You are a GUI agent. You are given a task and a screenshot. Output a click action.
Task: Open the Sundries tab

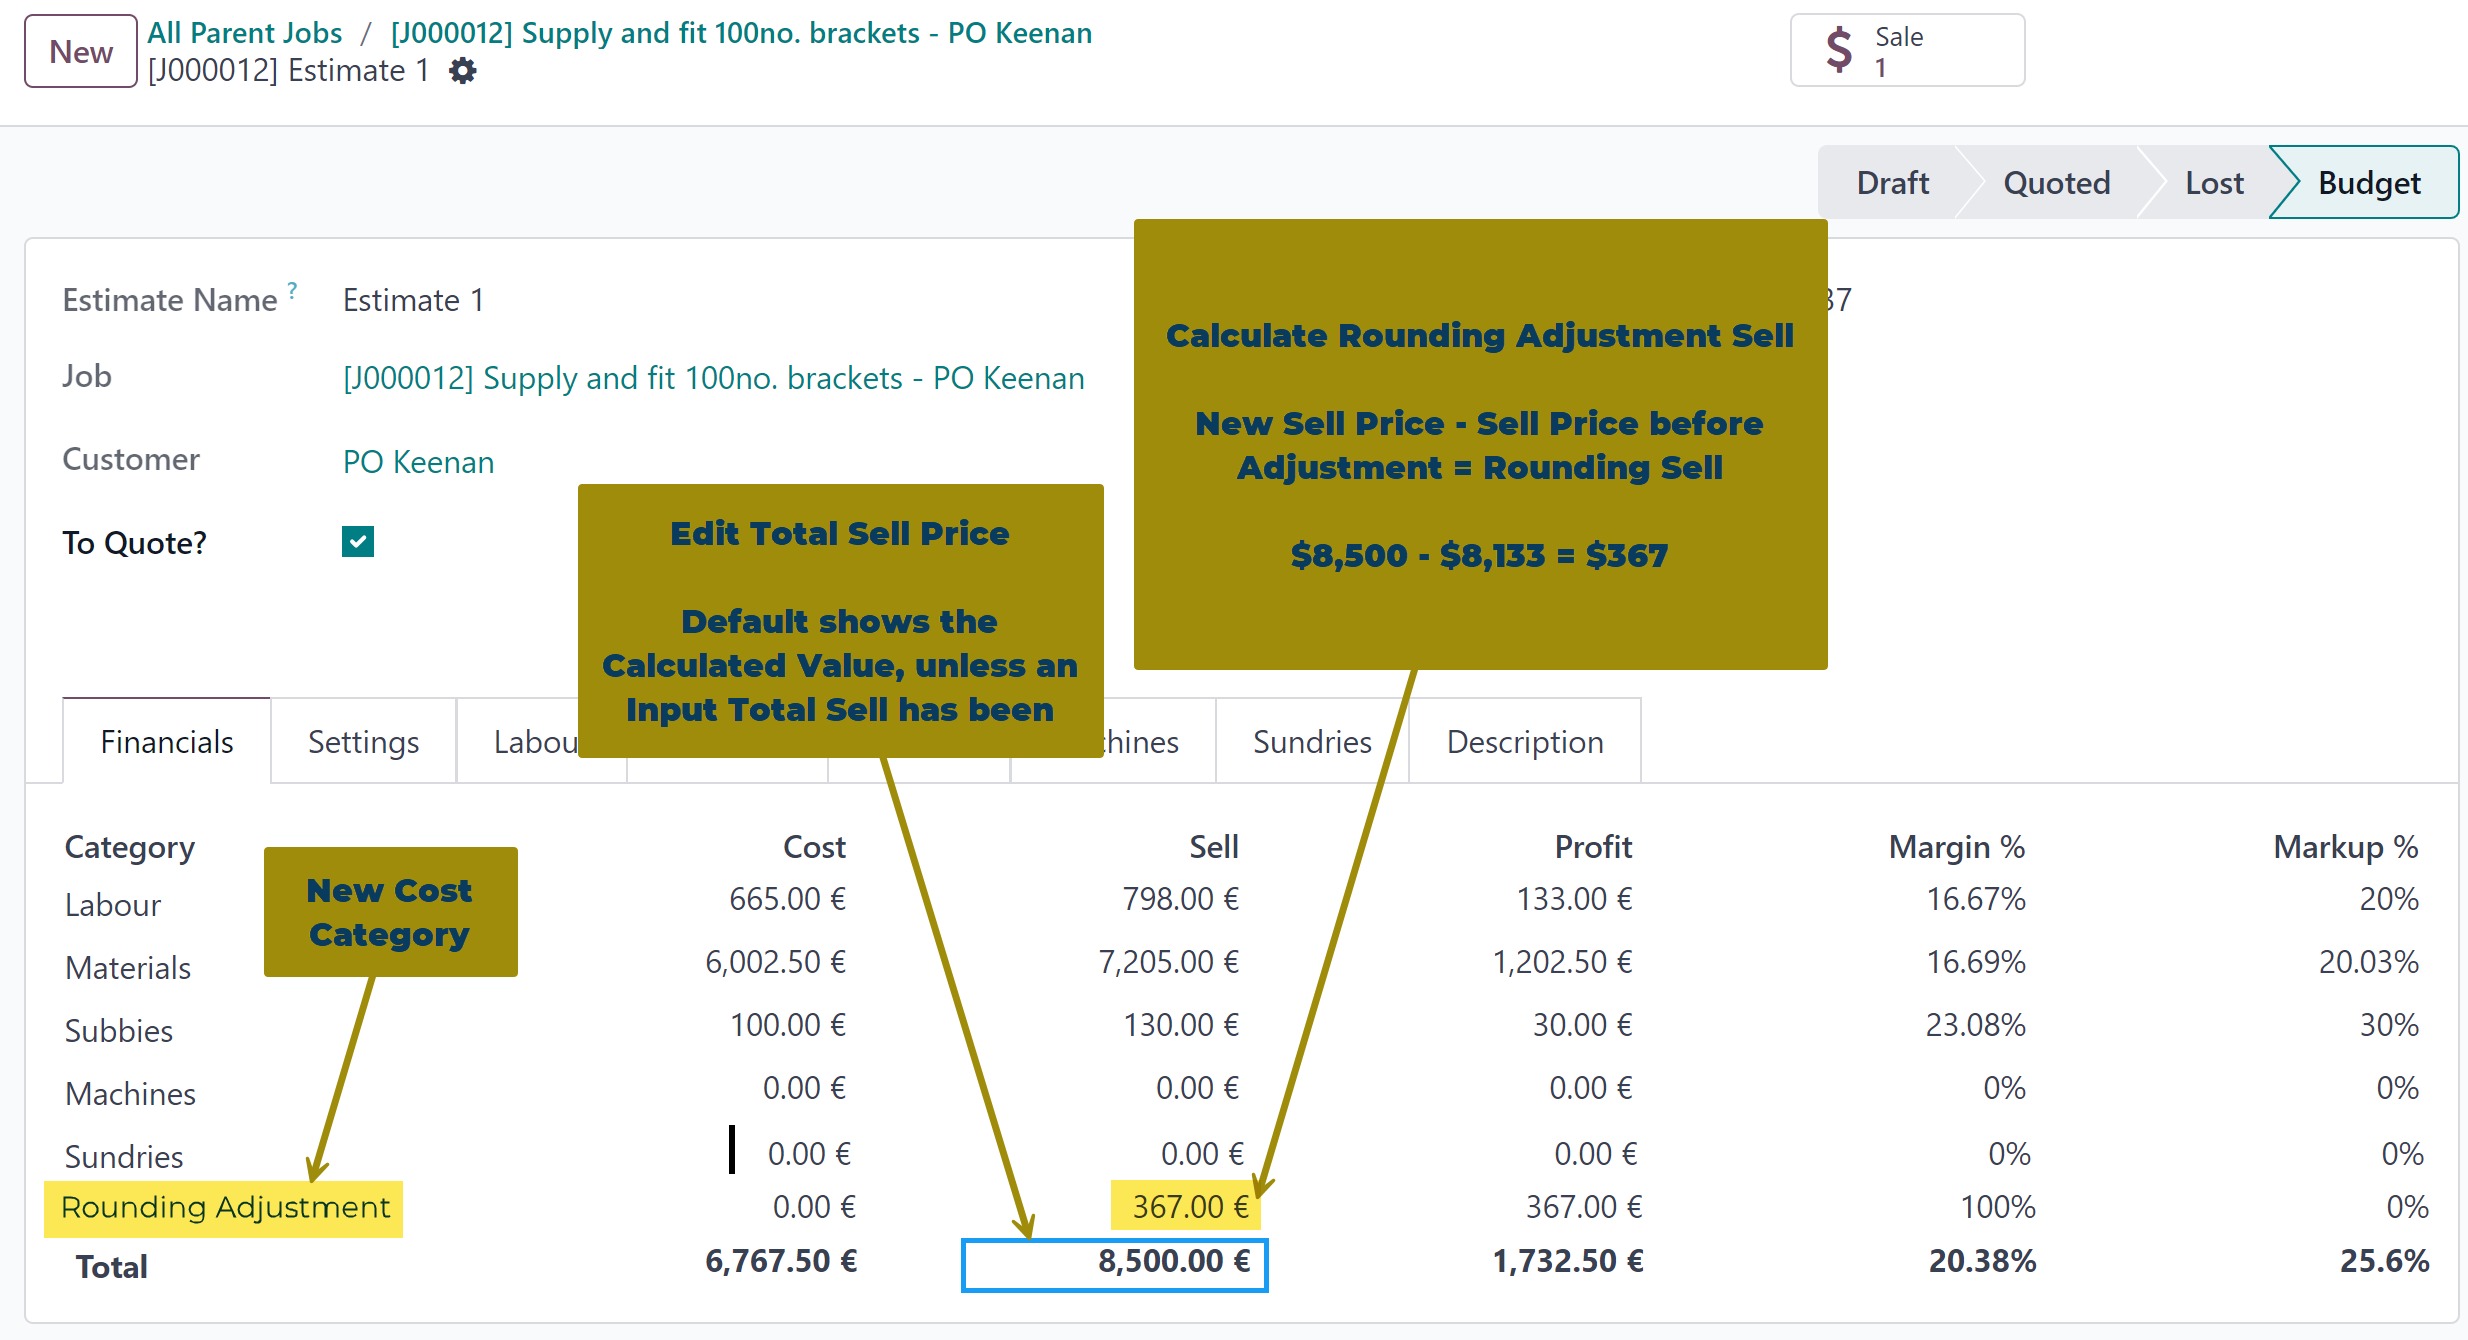[x=1311, y=742]
